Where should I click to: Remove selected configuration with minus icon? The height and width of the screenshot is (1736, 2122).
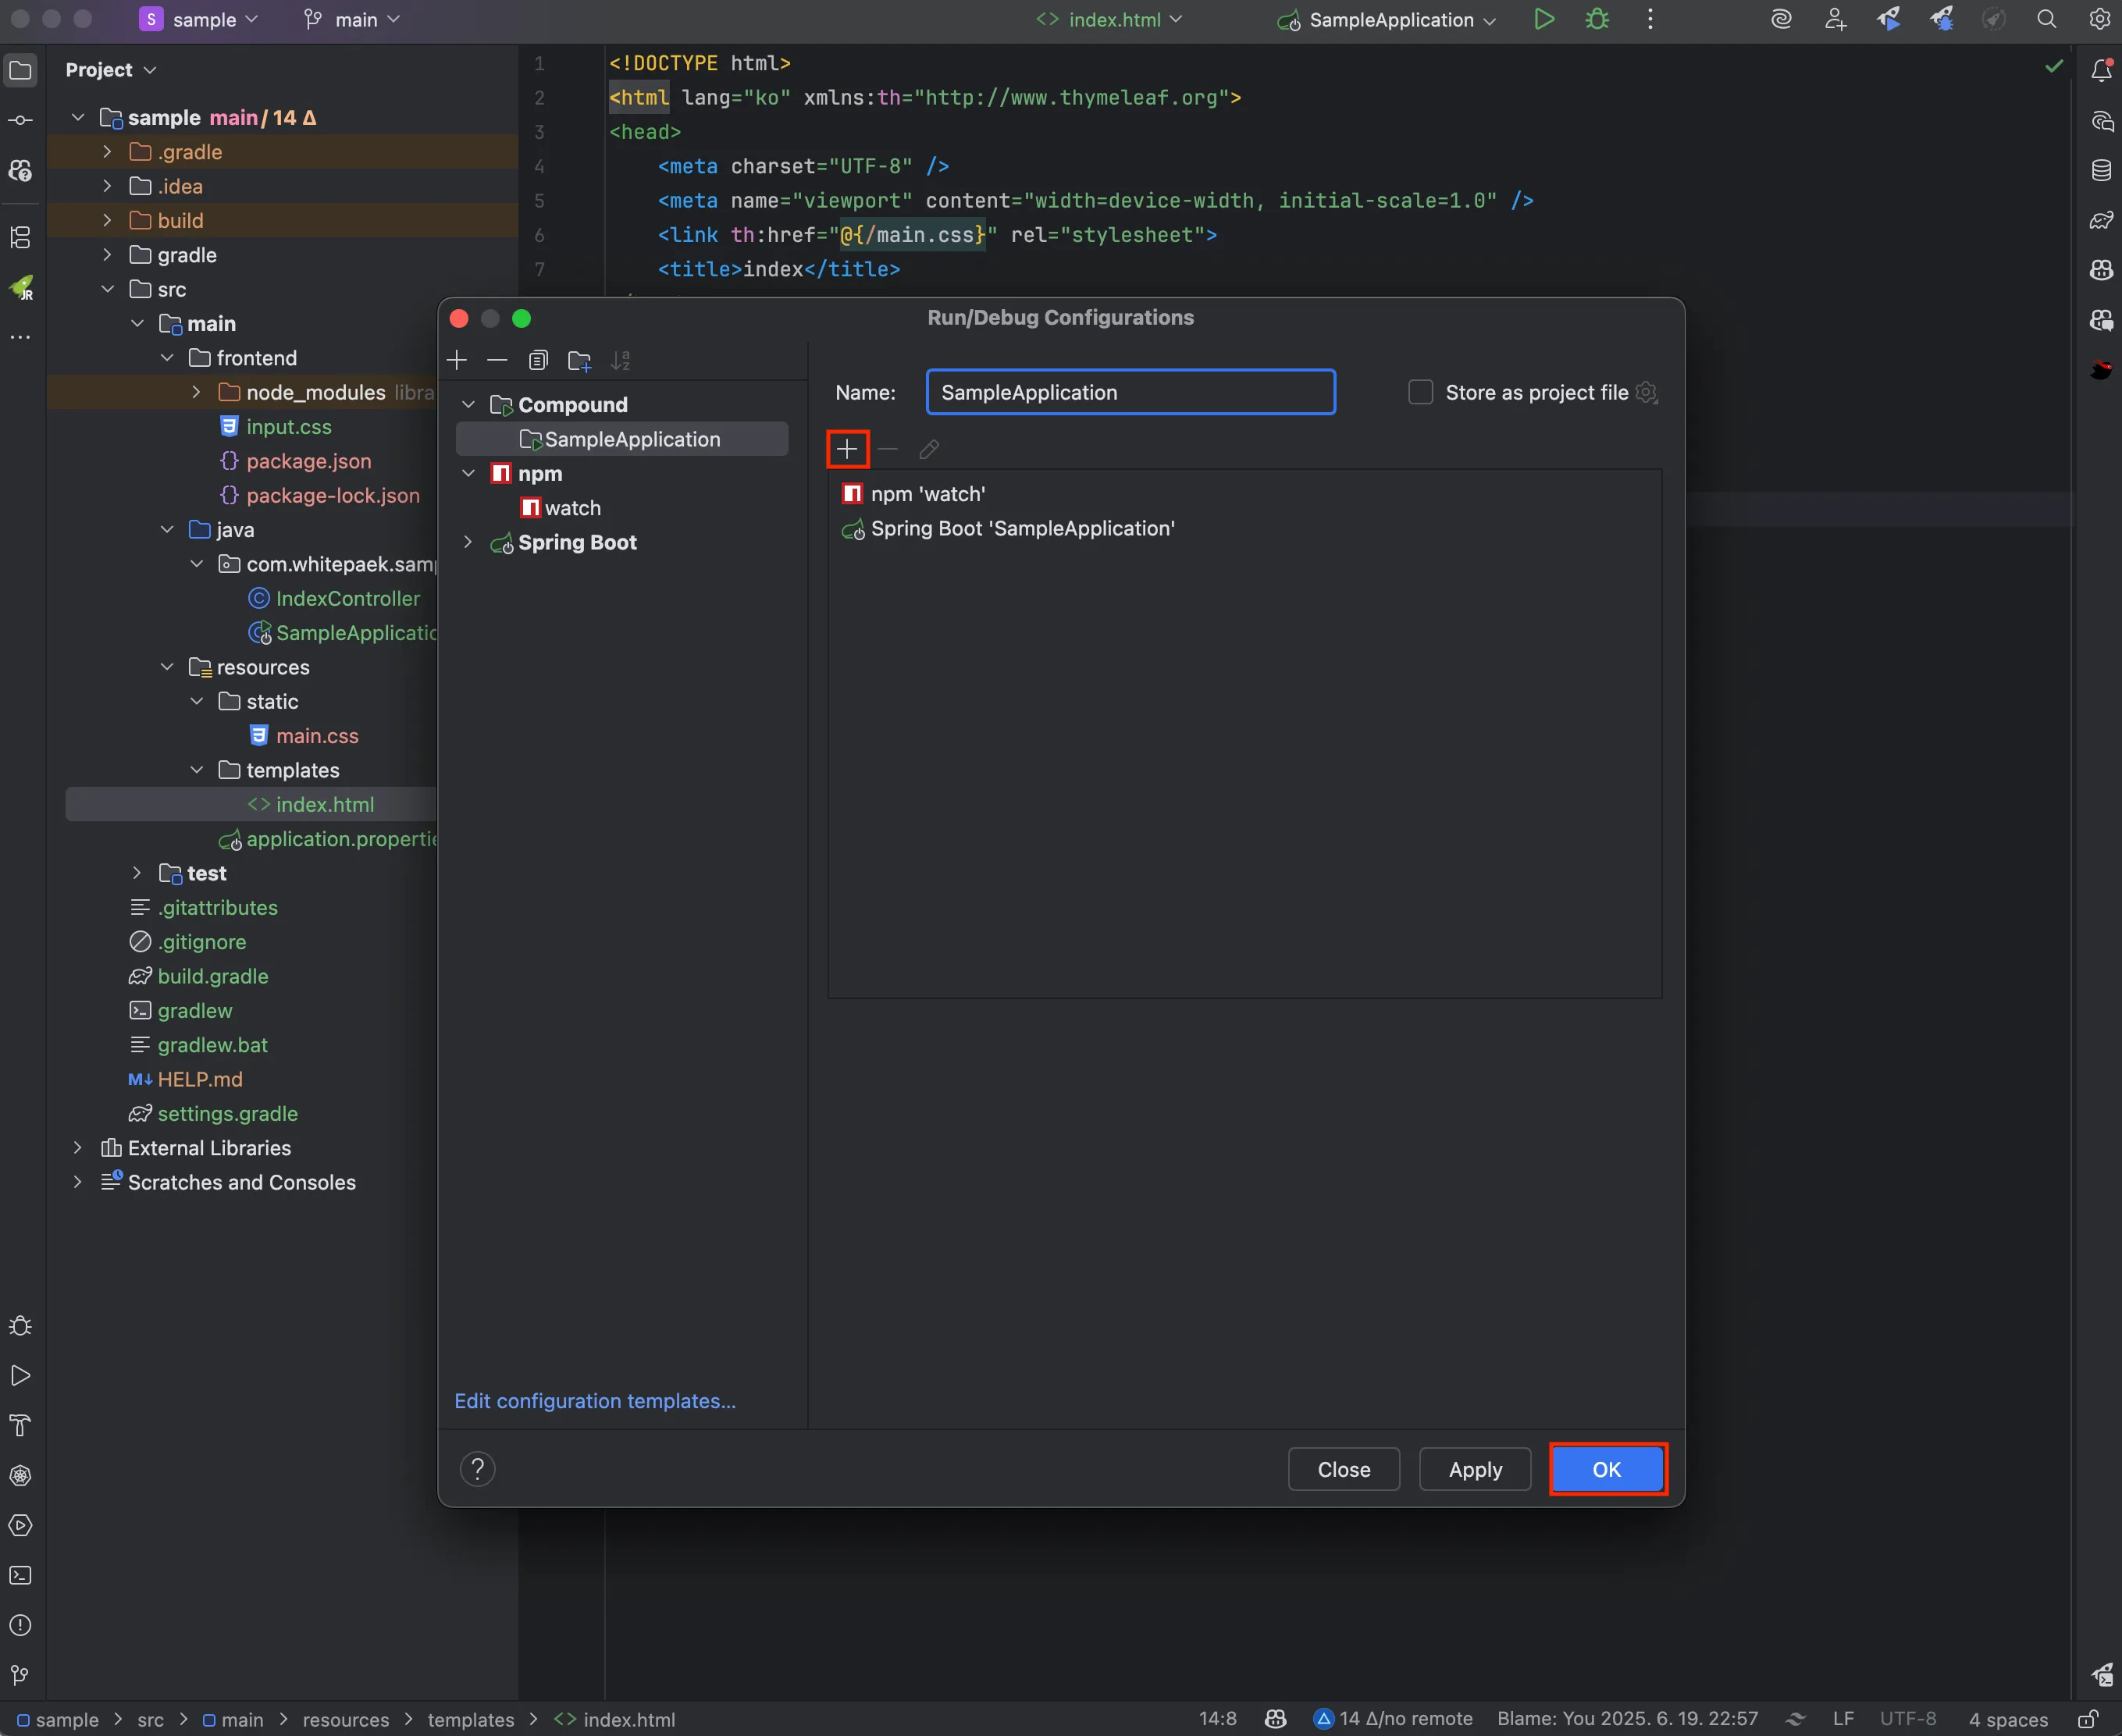(497, 360)
